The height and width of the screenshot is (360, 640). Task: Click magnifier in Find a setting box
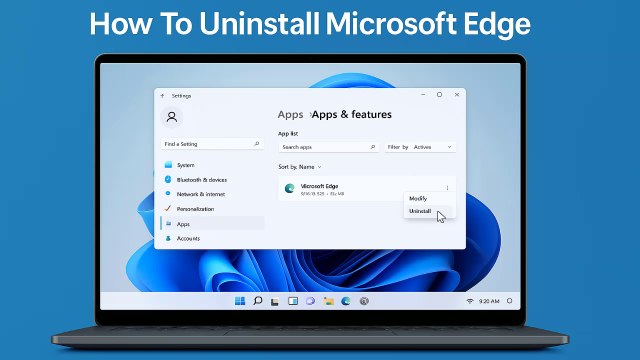(257, 144)
